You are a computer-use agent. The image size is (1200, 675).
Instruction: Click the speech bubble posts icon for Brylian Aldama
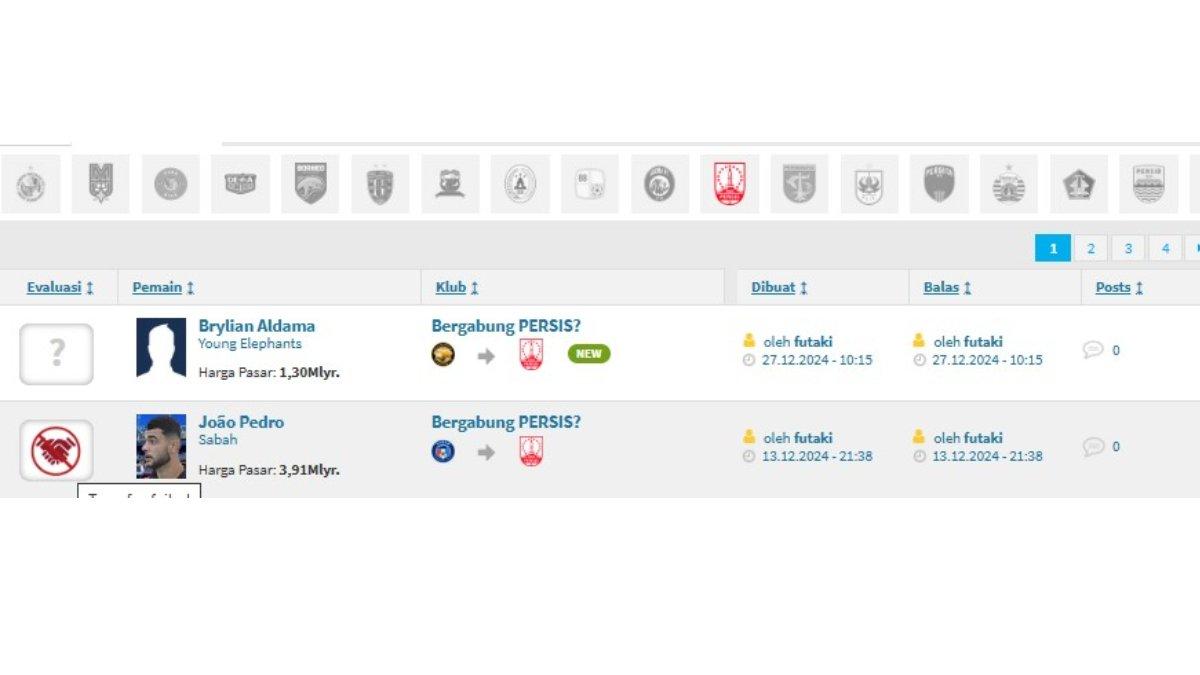[x=1093, y=350]
